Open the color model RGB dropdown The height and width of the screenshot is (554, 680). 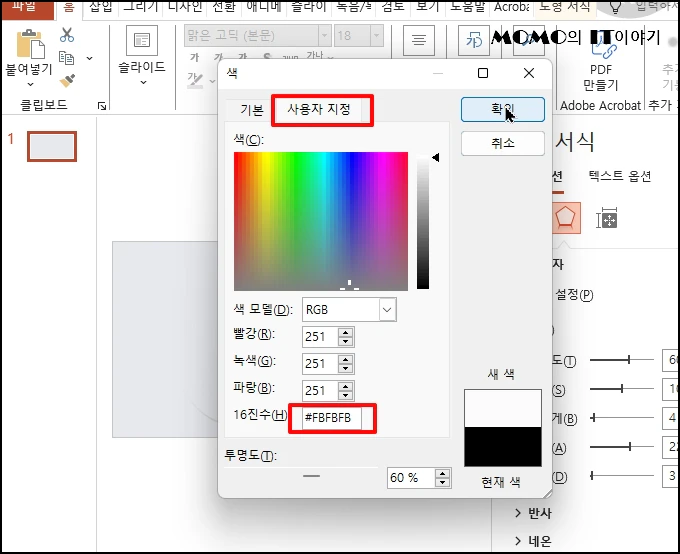(x=387, y=310)
